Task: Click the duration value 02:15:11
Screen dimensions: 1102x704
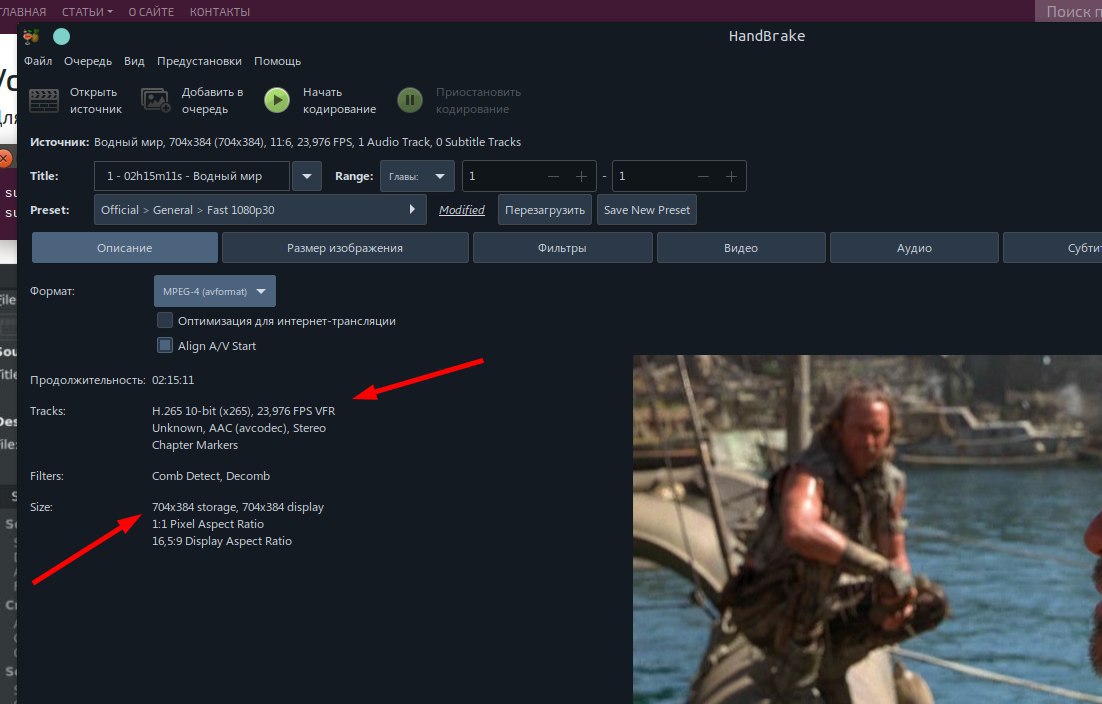Action: tap(173, 380)
